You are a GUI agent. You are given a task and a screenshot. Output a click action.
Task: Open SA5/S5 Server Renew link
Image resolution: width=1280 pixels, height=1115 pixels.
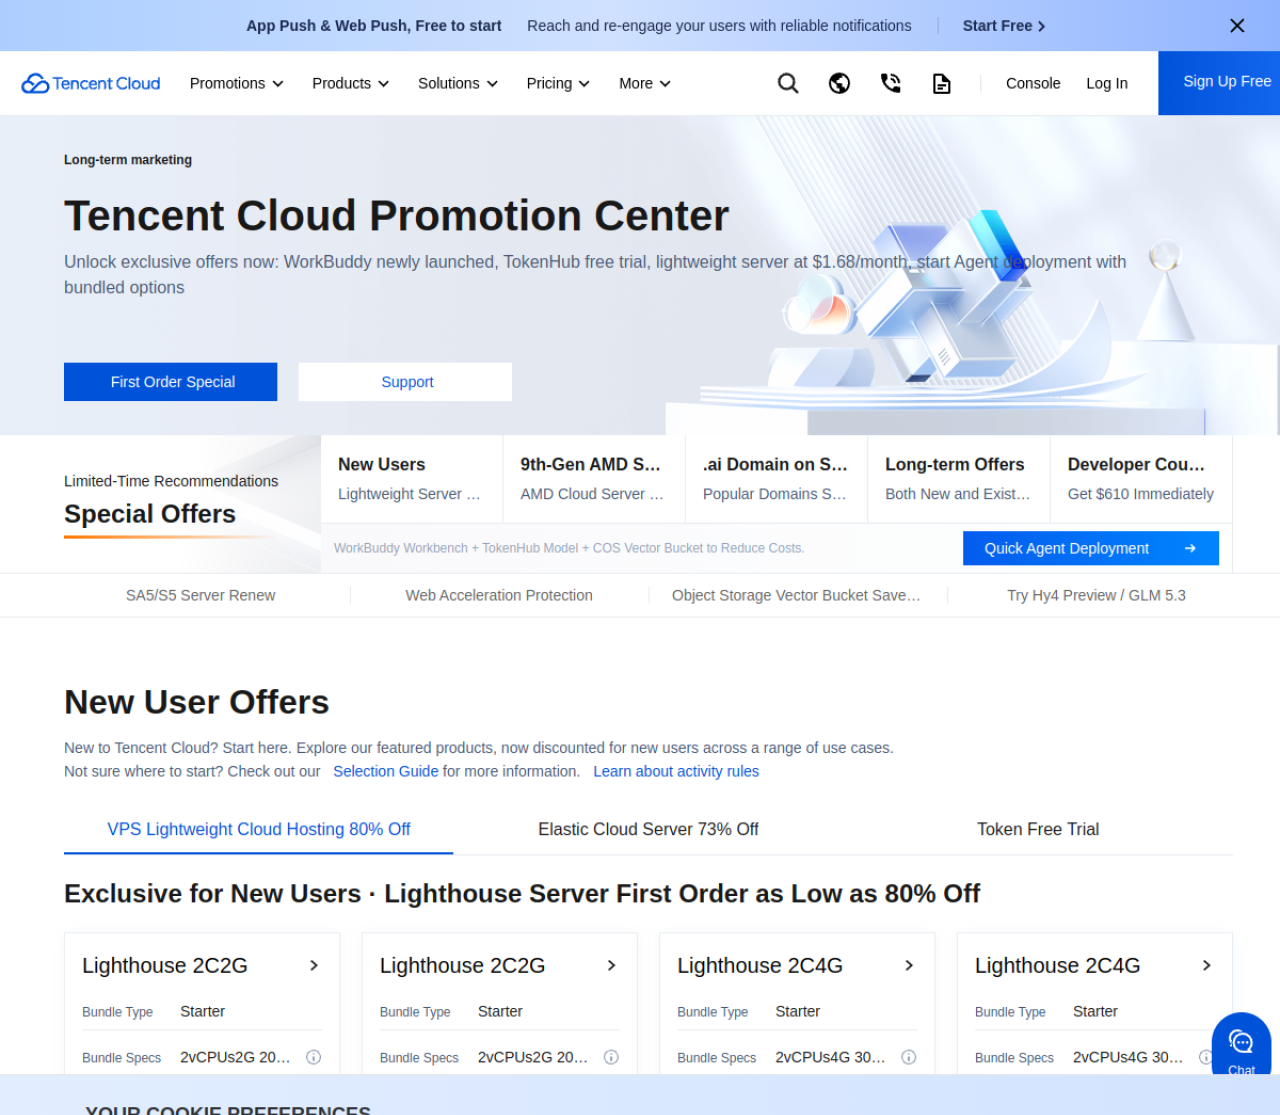[x=200, y=595]
